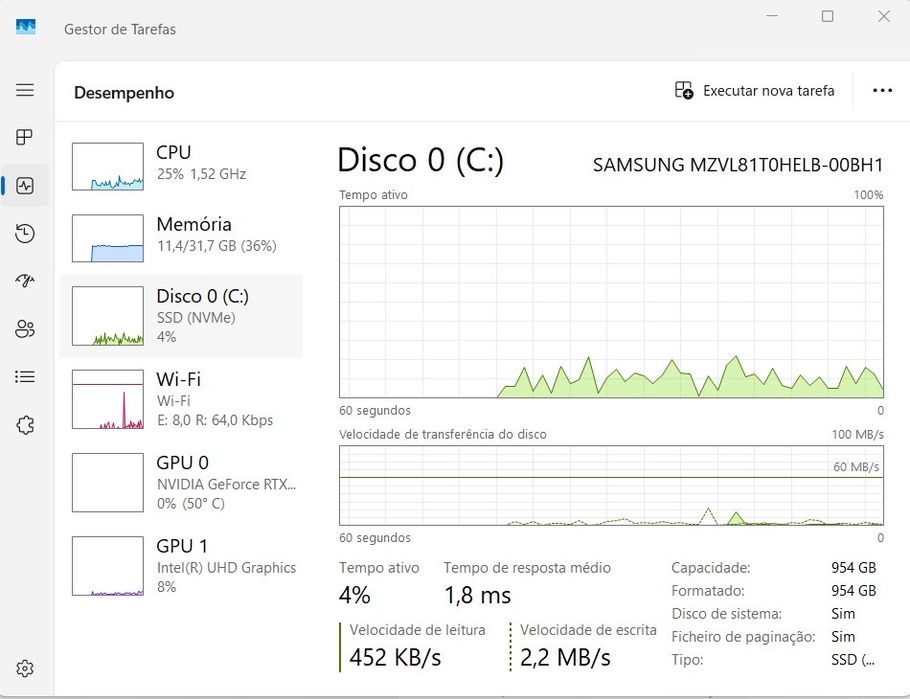Viewport: 910px width, 699px height.
Task: Click the Capacidade label
Action: coord(711,568)
